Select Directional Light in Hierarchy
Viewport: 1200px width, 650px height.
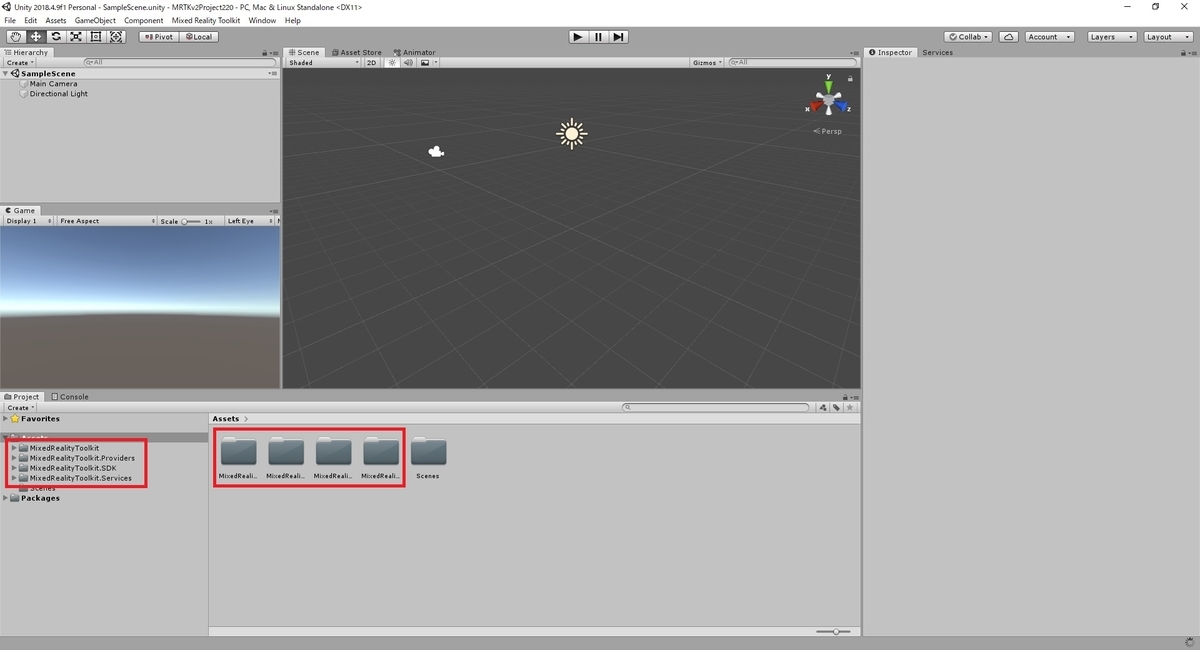coord(58,94)
